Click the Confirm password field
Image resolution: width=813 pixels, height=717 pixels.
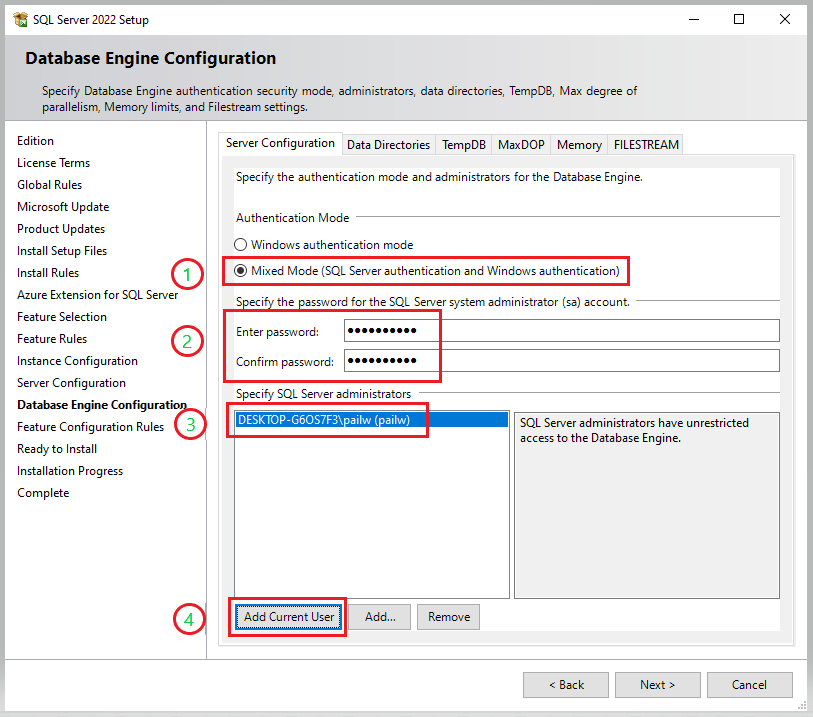tap(560, 361)
